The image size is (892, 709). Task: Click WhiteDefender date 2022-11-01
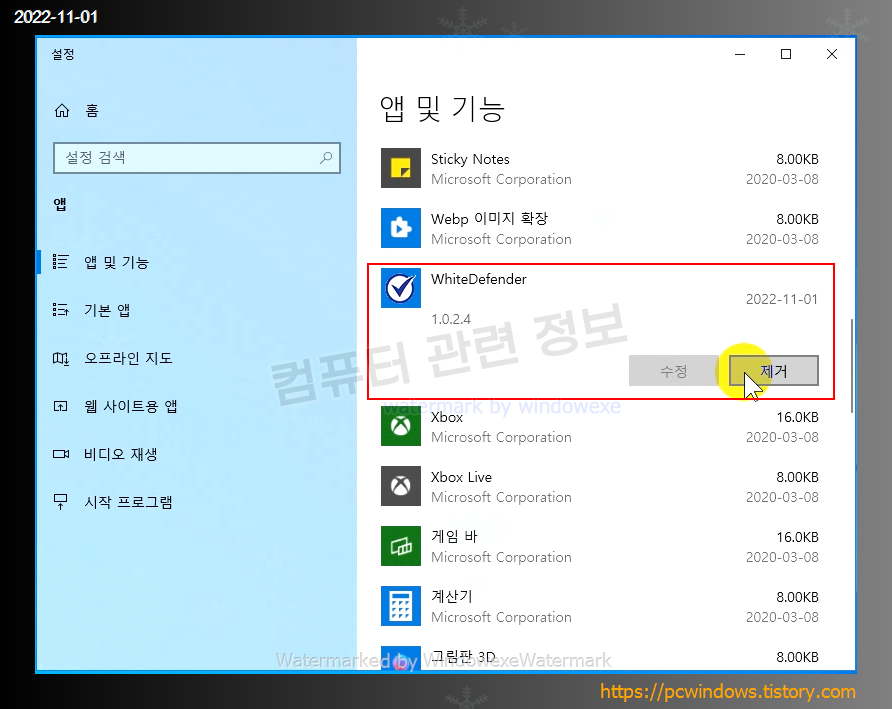point(782,299)
